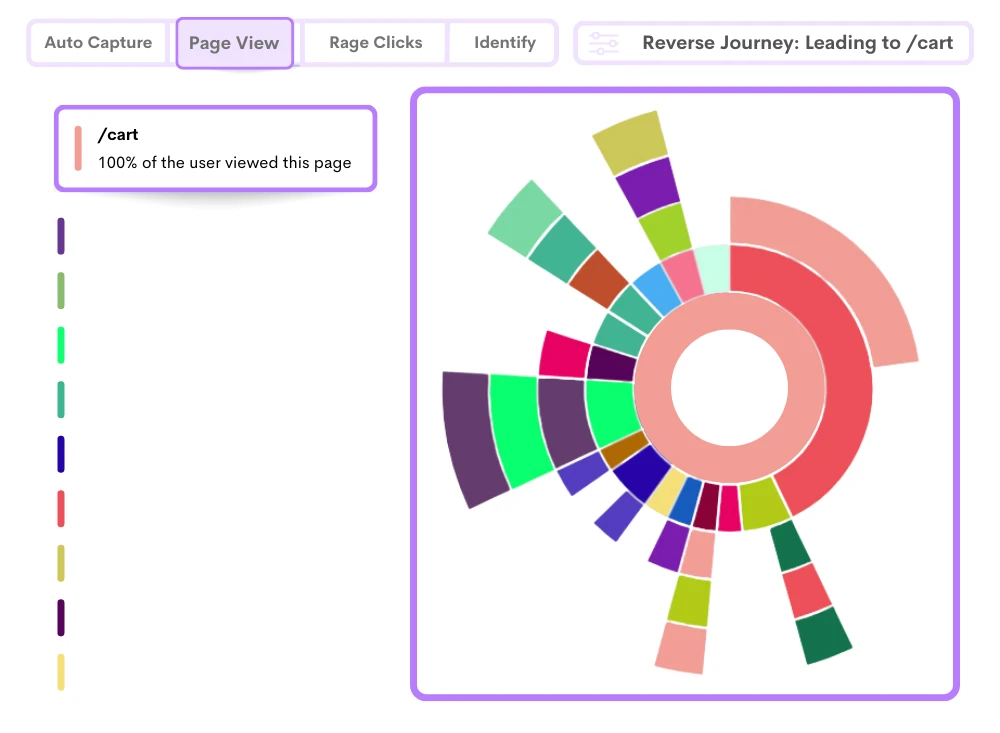1000x733 pixels.
Task: Select the /cart legend card
Action: (x=215, y=148)
